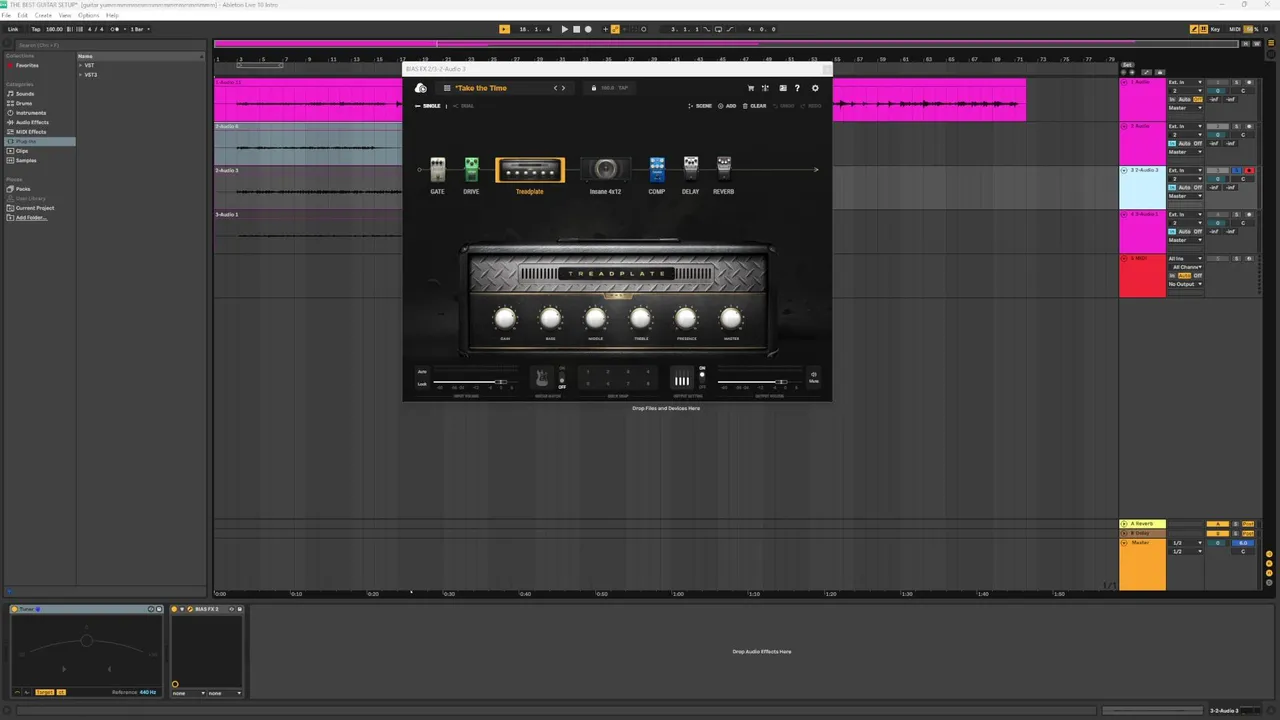1280x720 pixels.
Task: Fold track 5 MIDI with its arrow
Action: pos(1124,258)
